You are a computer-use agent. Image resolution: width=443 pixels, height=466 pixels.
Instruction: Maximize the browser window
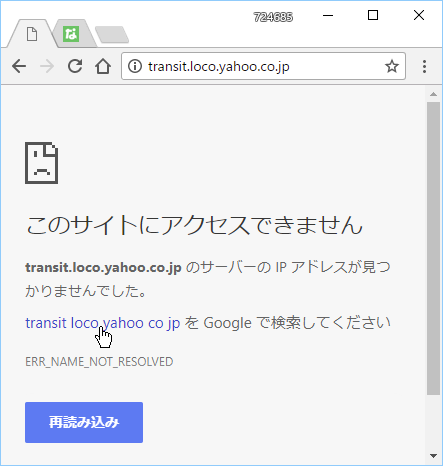coord(373,15)
